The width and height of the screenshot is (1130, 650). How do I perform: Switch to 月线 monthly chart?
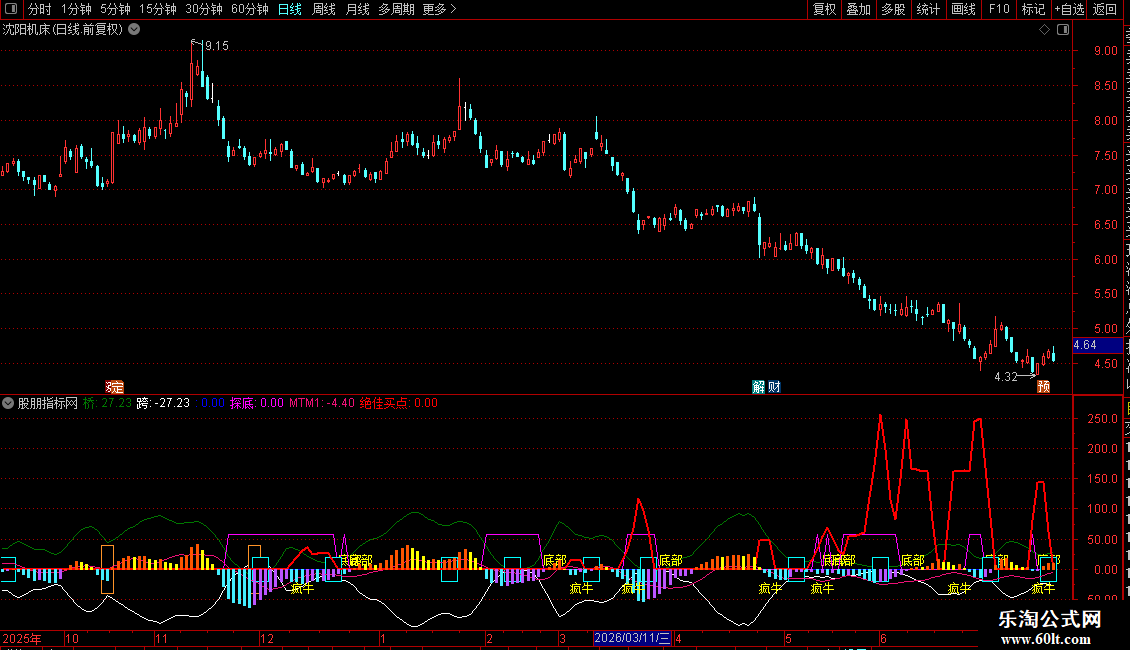(357, 9)
